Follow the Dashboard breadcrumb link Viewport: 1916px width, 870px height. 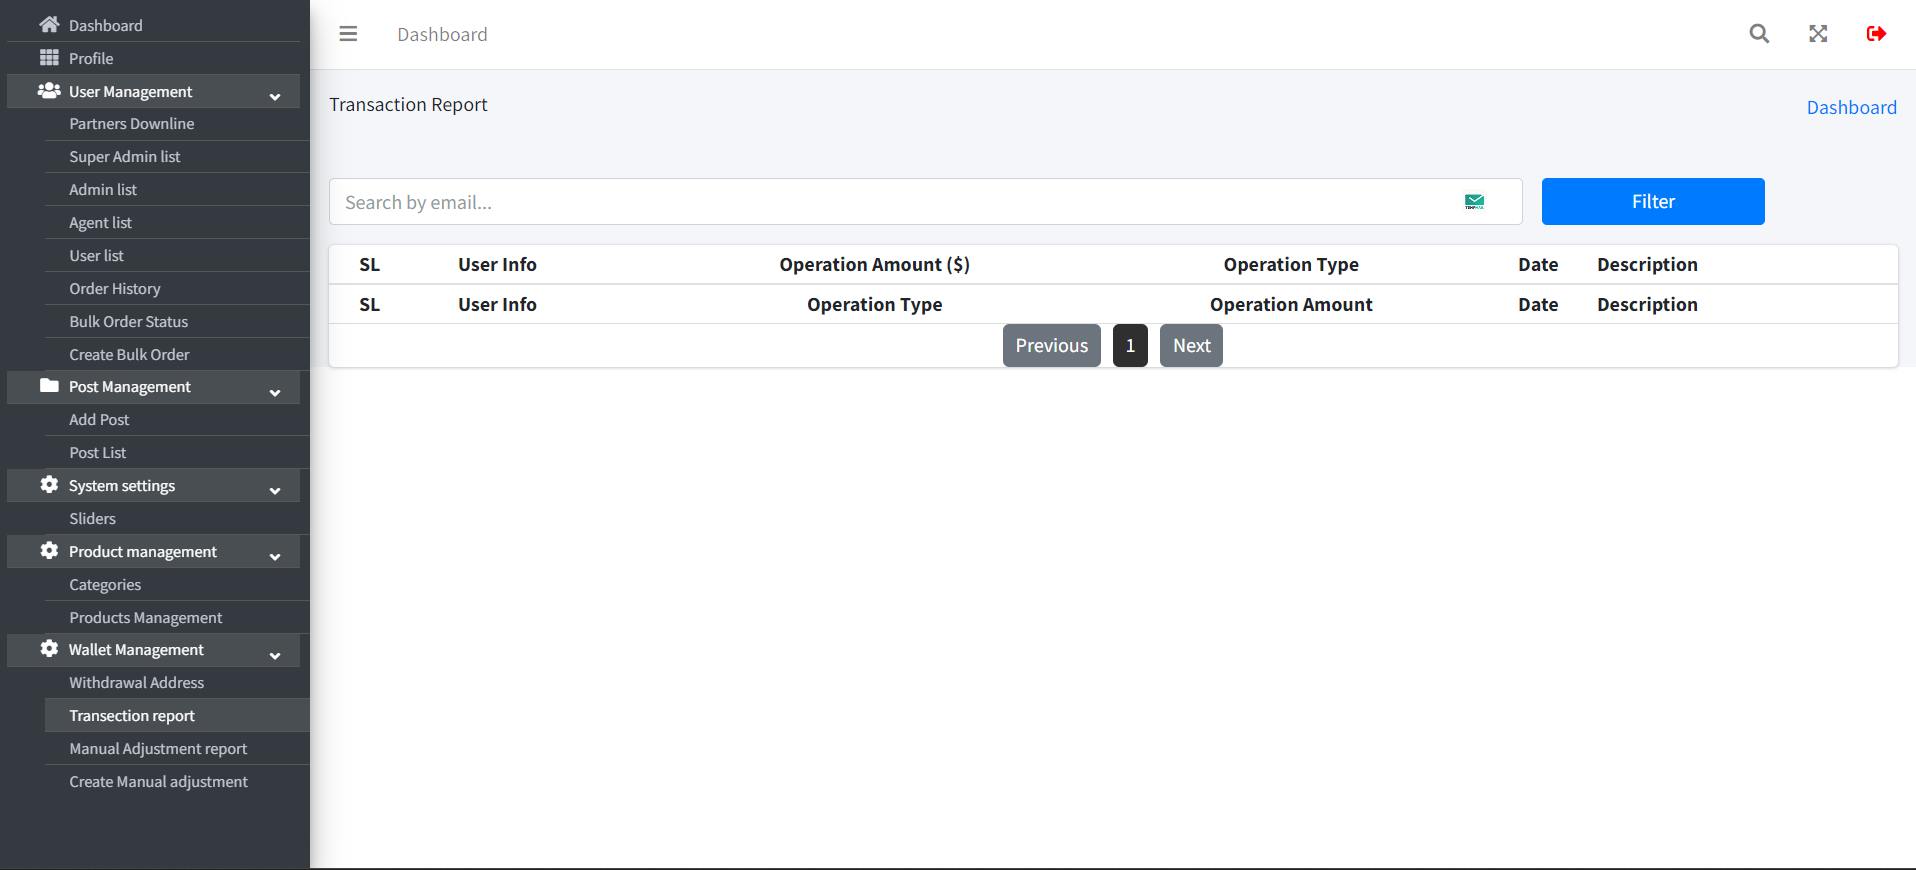pos(1851,108)
